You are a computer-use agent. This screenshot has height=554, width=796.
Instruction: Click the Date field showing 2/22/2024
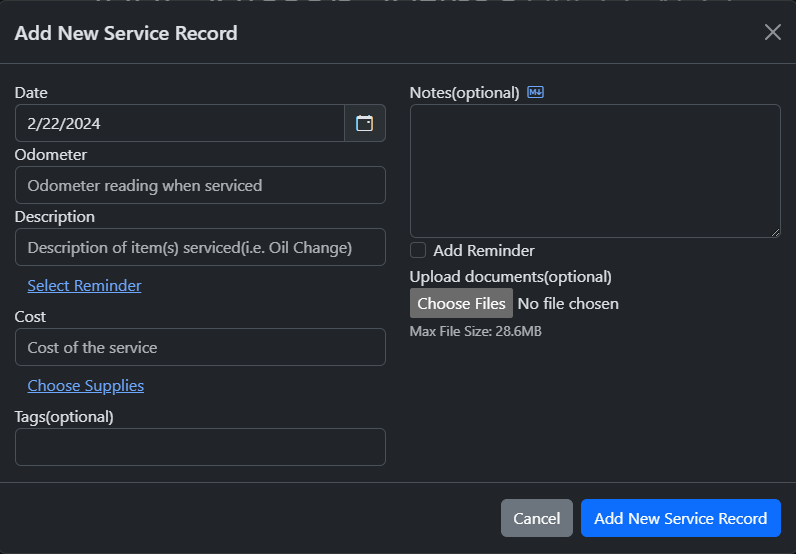(x=180, y=123)
